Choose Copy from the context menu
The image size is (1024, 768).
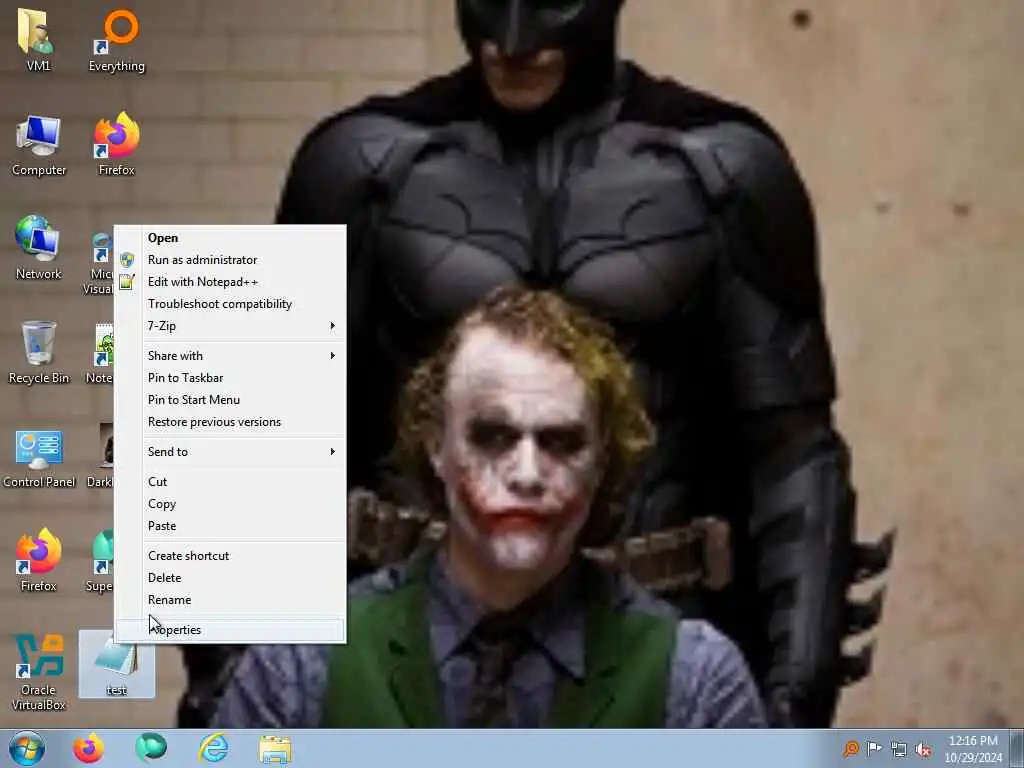(x=231, y=504)
